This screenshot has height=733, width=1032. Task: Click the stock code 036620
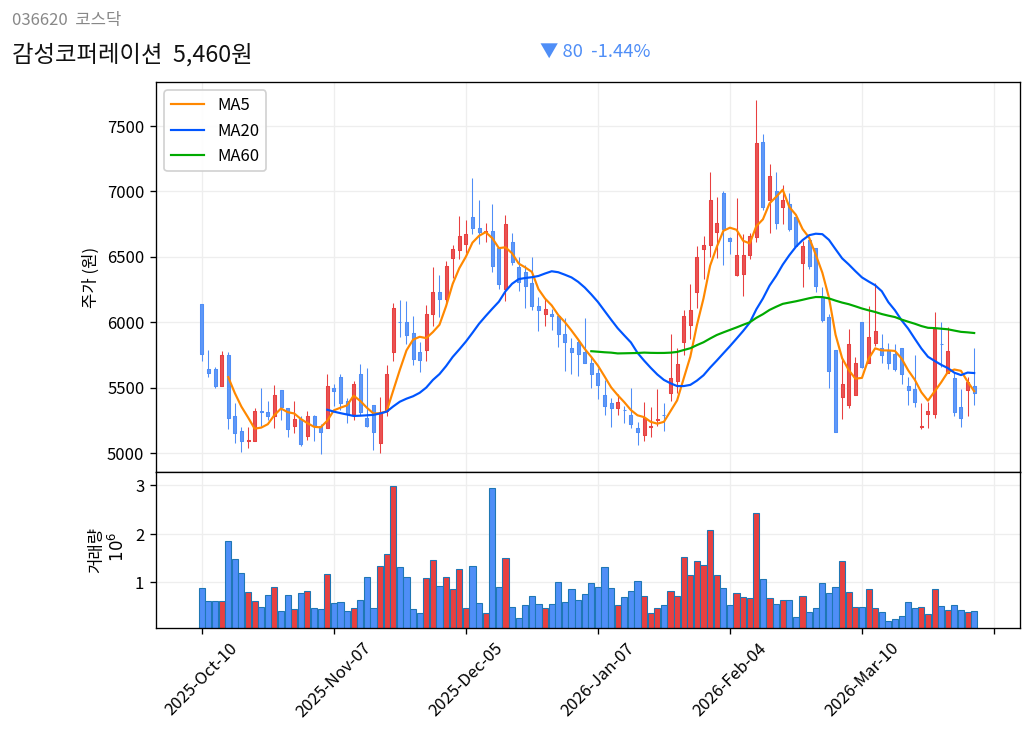39,19
